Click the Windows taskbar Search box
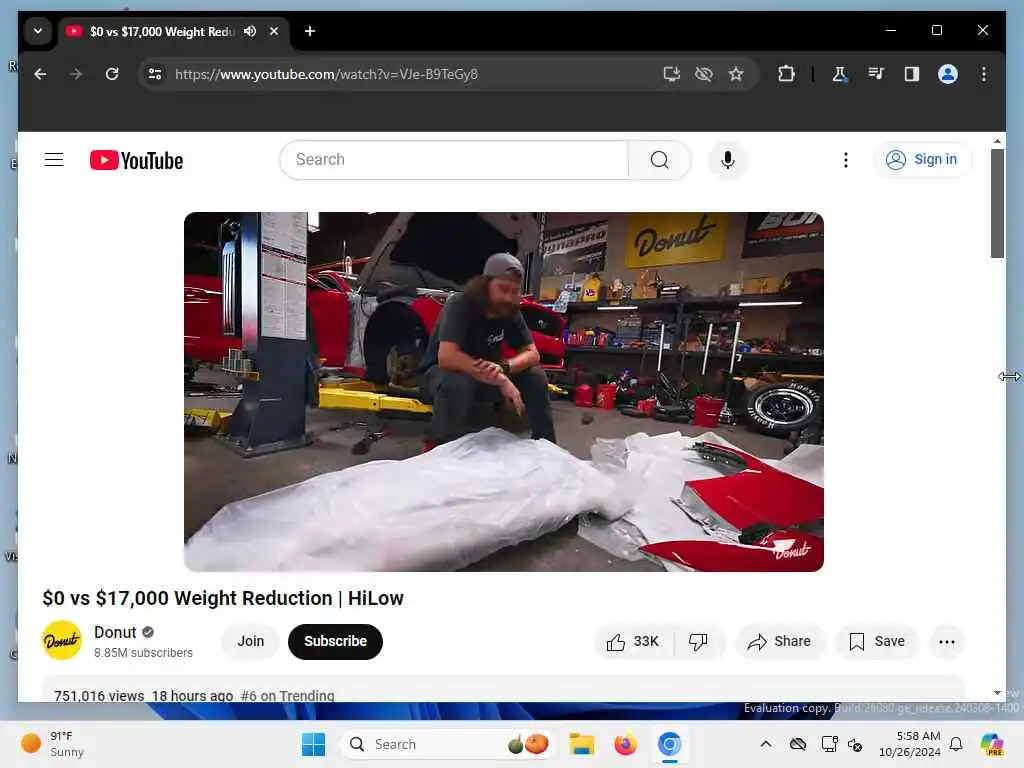 [447, 744]
